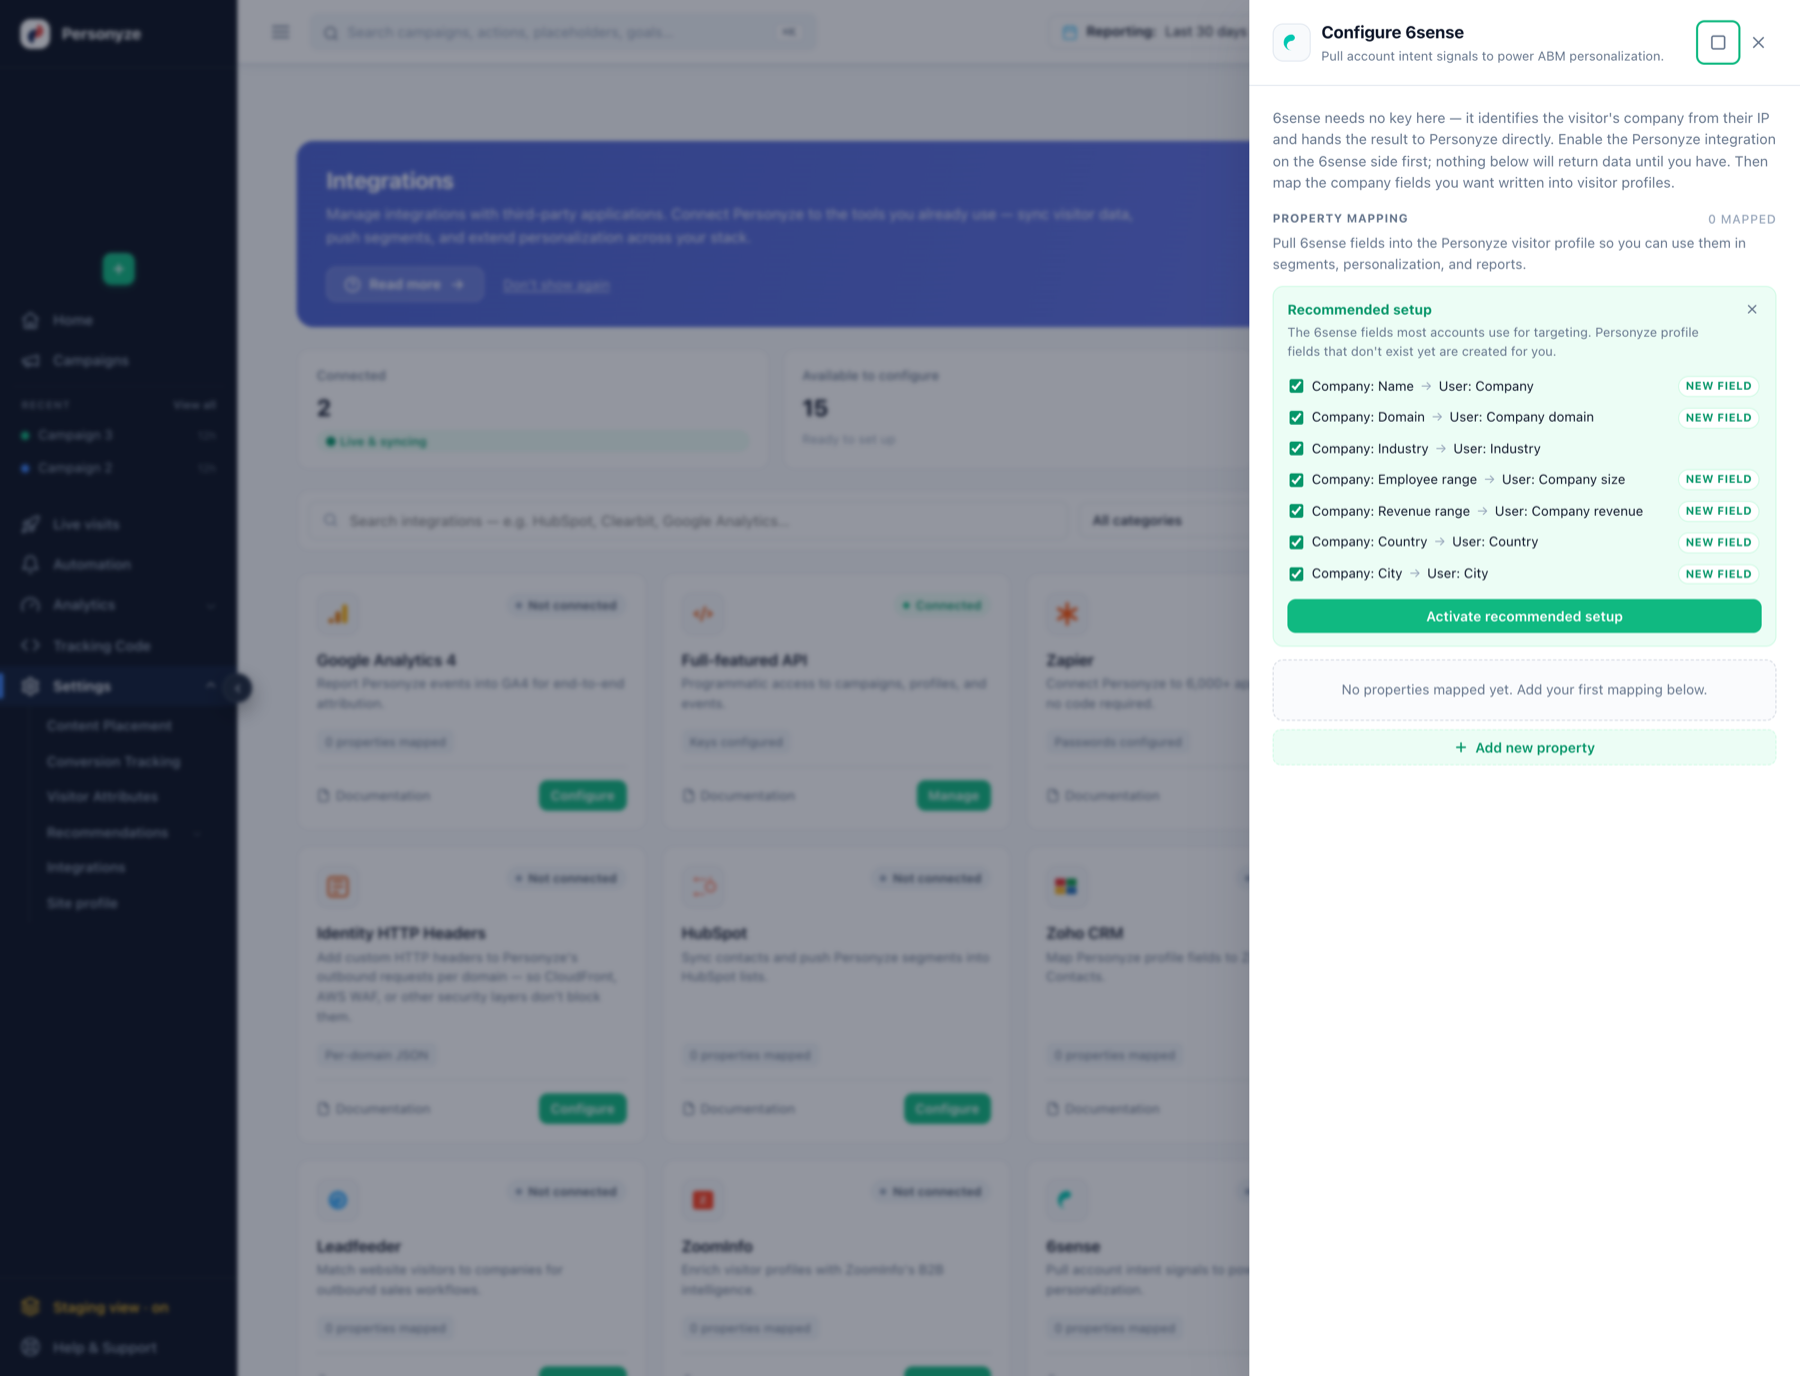Collapse the sidebar with the arrow handle
This screenshot has width=1800, height=1376.
pos(238,687)
